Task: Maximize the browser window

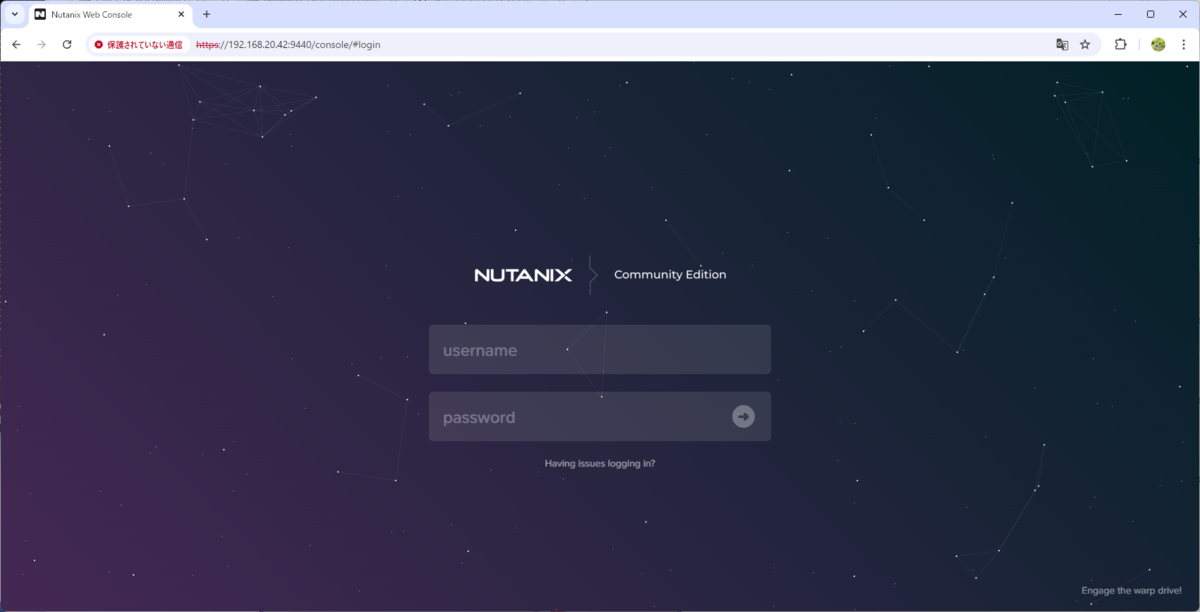Action: [1151, 14]
